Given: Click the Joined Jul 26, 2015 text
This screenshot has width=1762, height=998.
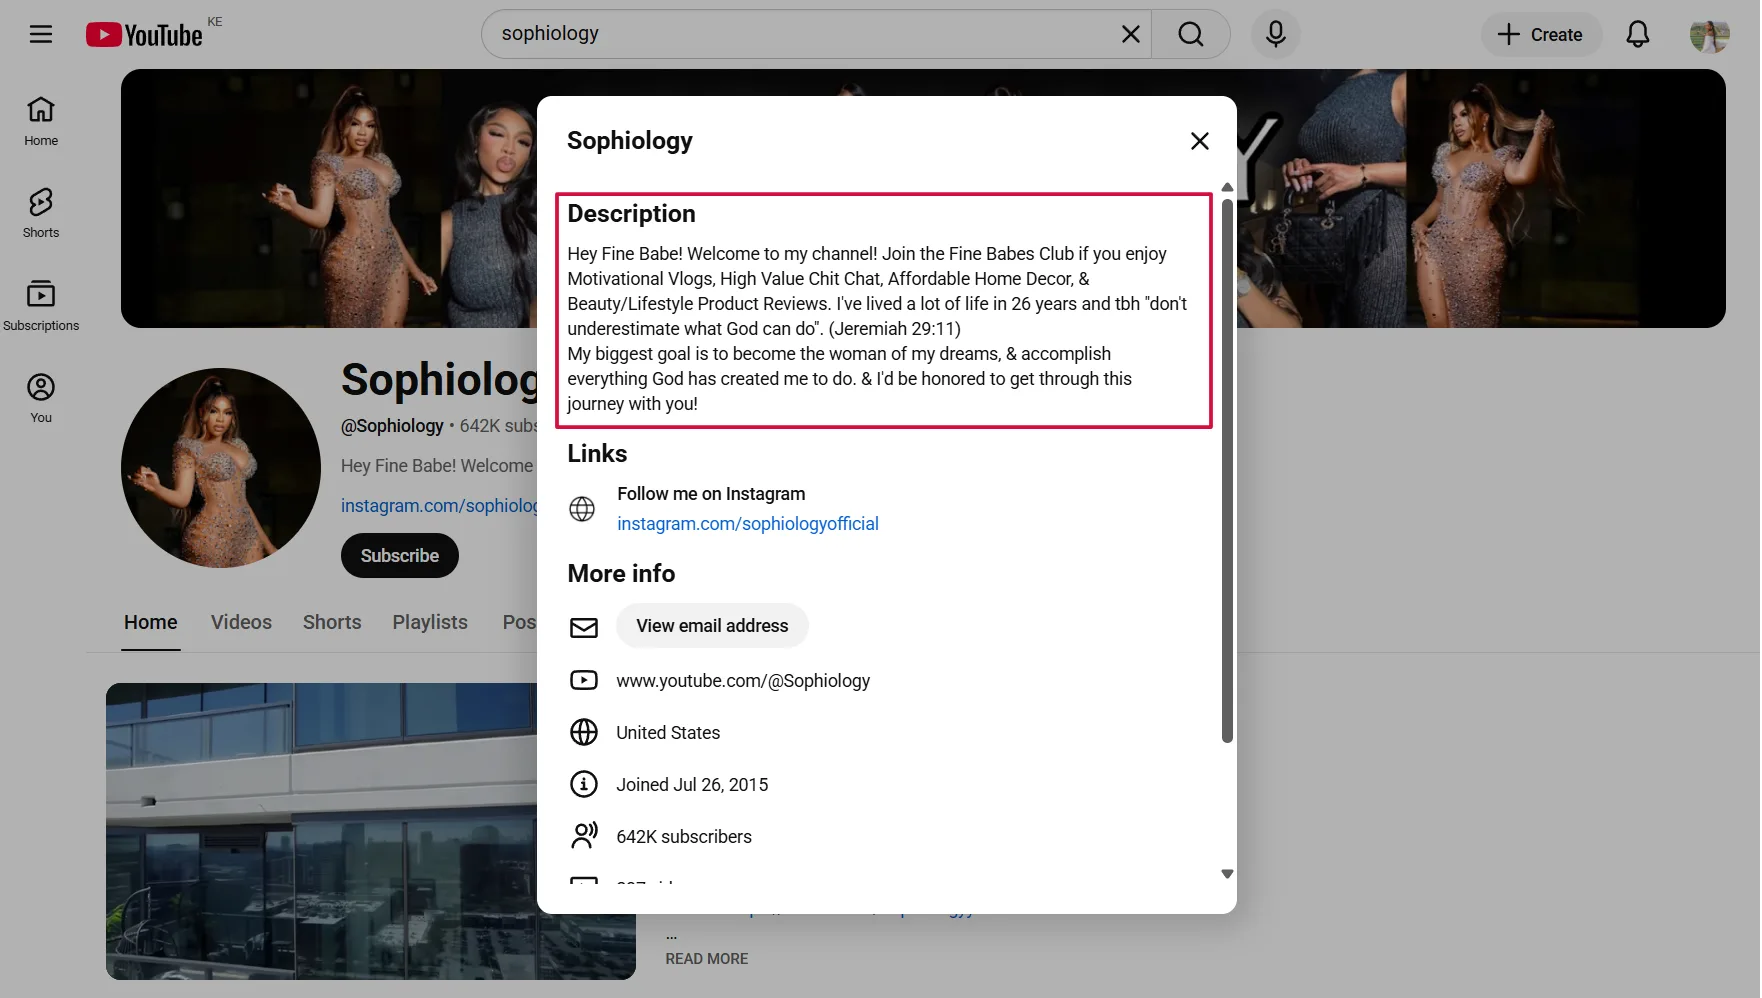Looking at the screenshot, I should click(x=692, y=785).
